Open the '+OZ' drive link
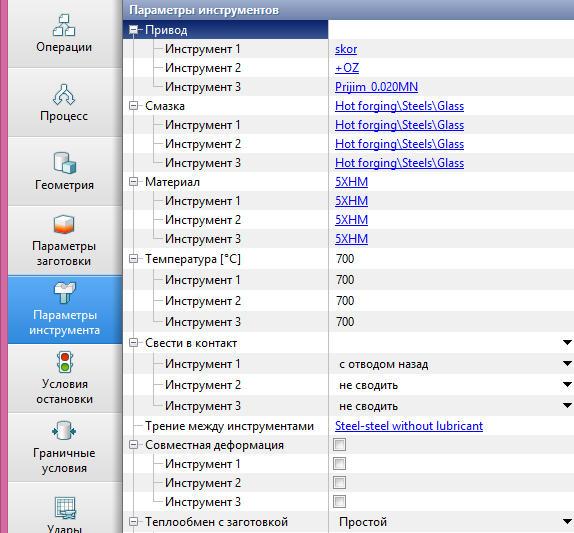This screenshot has height=533, width=574. pos(347,68)
